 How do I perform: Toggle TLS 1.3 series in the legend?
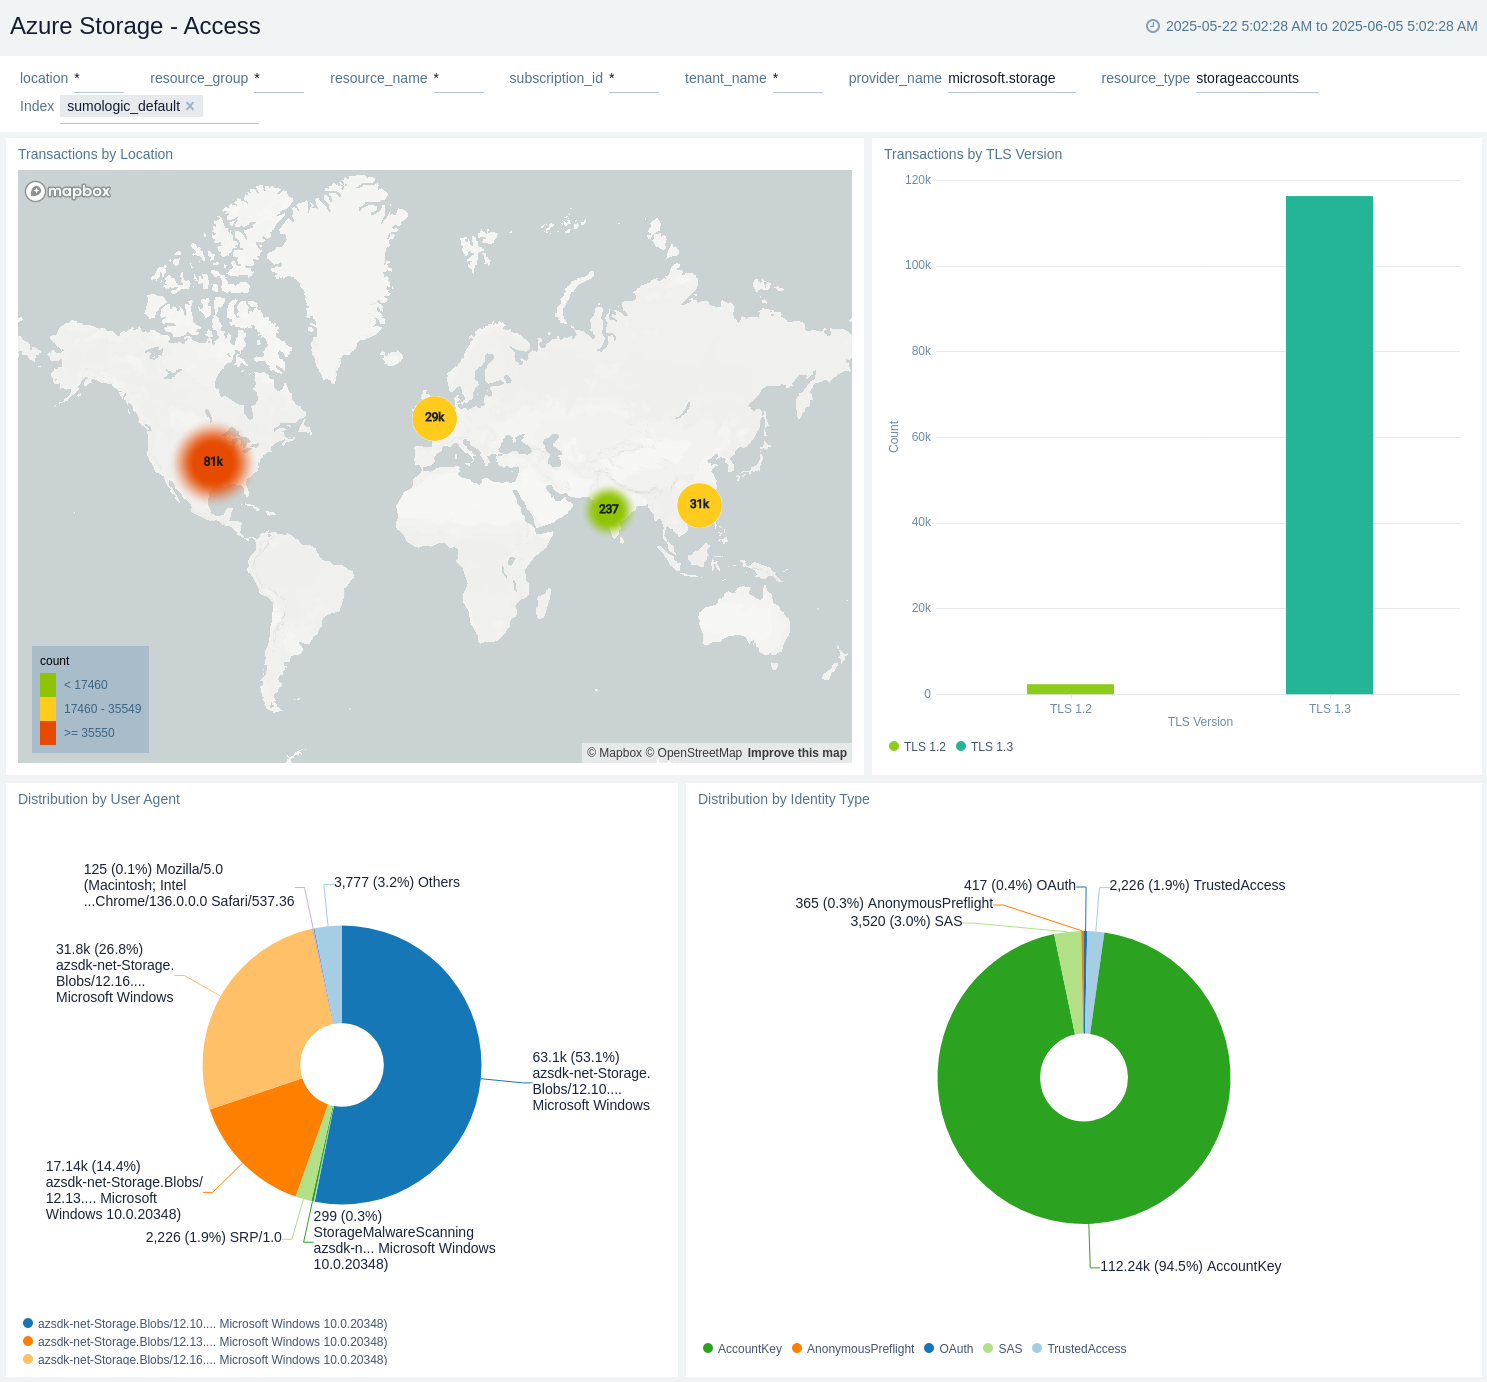click(984, 747)
